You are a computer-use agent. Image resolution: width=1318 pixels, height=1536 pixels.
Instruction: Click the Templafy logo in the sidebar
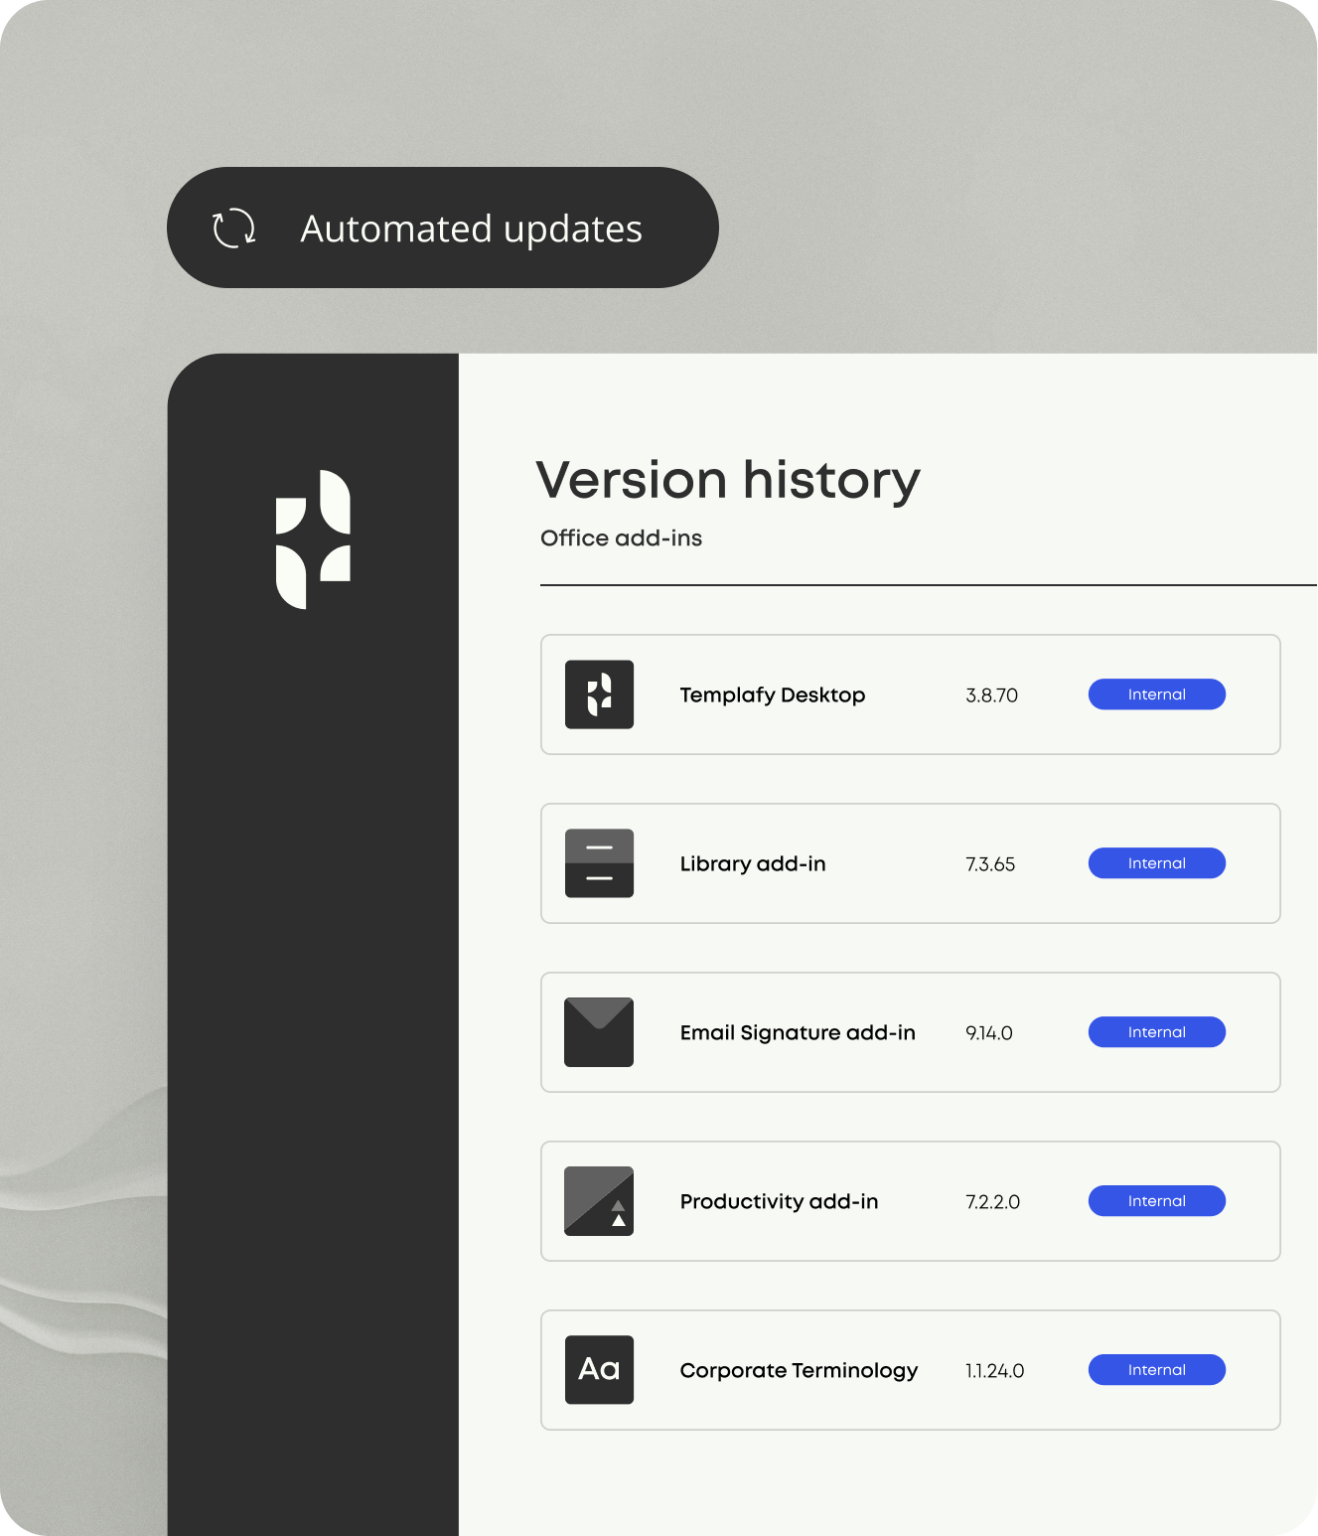point(312,537)
